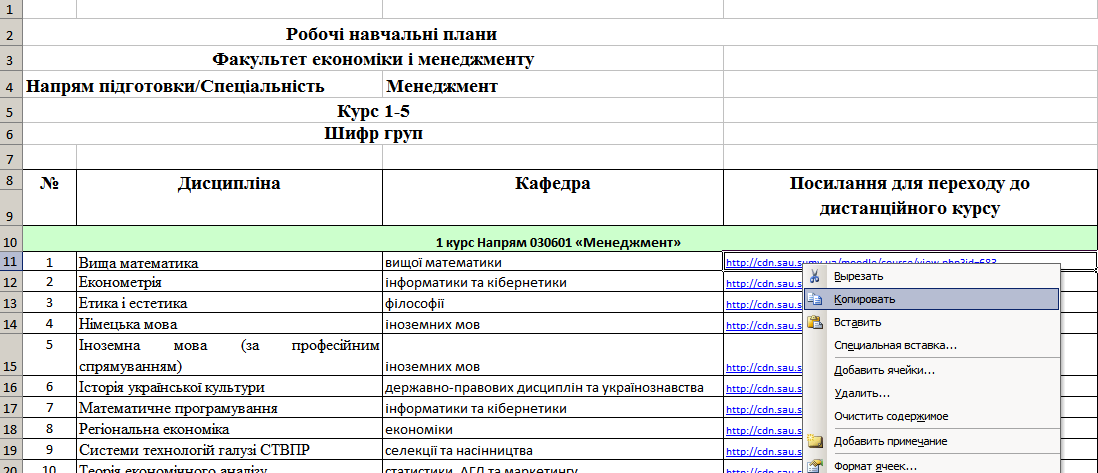The image size is (1098, 473).
Task: Choose Вставить from the context menu
Action: 931,322
